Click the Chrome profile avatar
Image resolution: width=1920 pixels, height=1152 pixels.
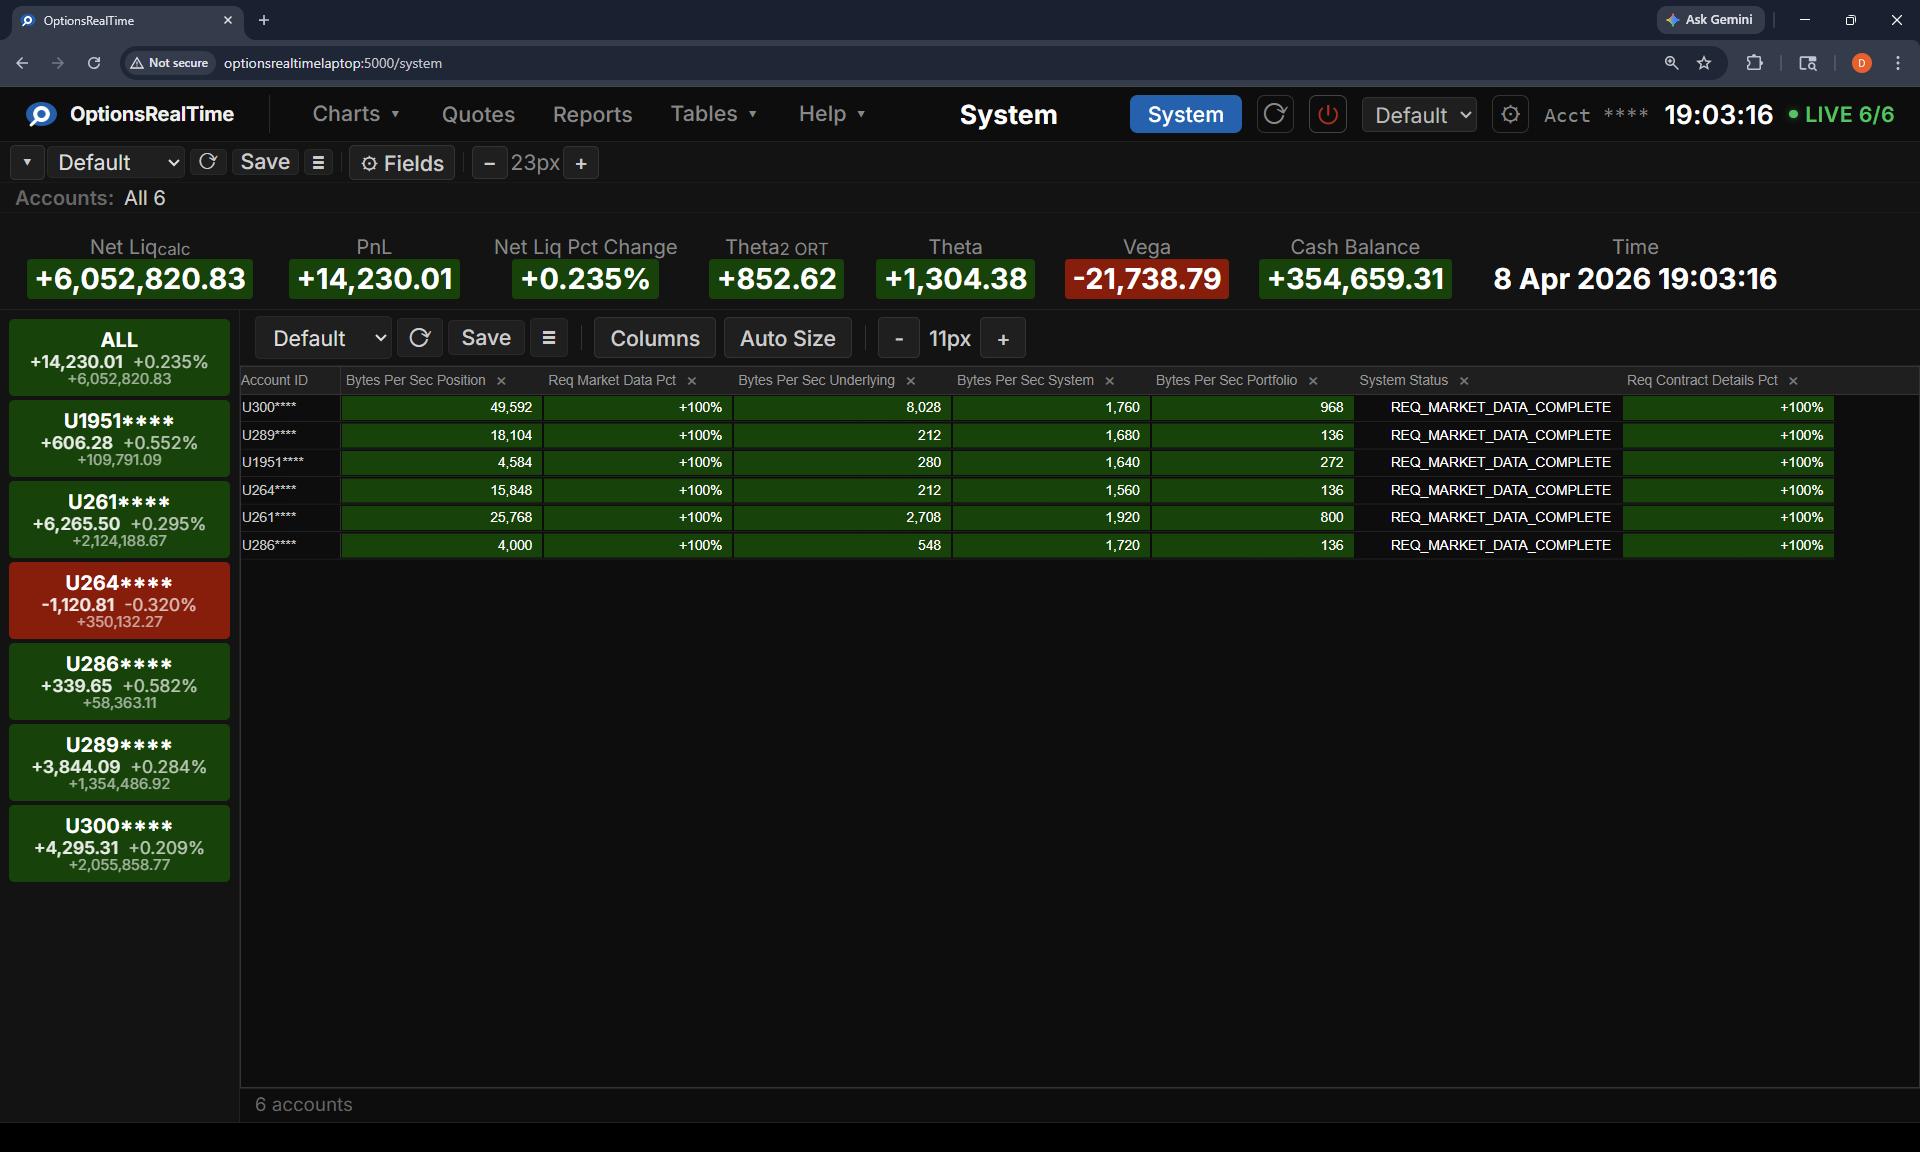pos(1861,63)
